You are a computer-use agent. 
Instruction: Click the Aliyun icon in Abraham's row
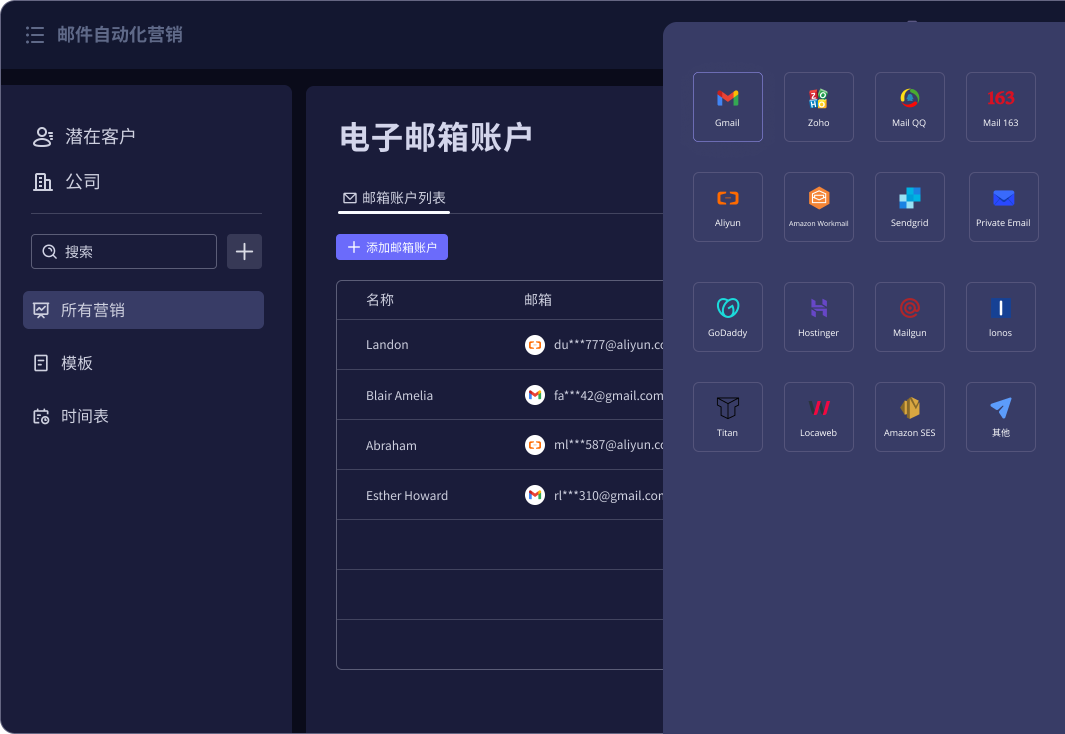click(535, 445)
